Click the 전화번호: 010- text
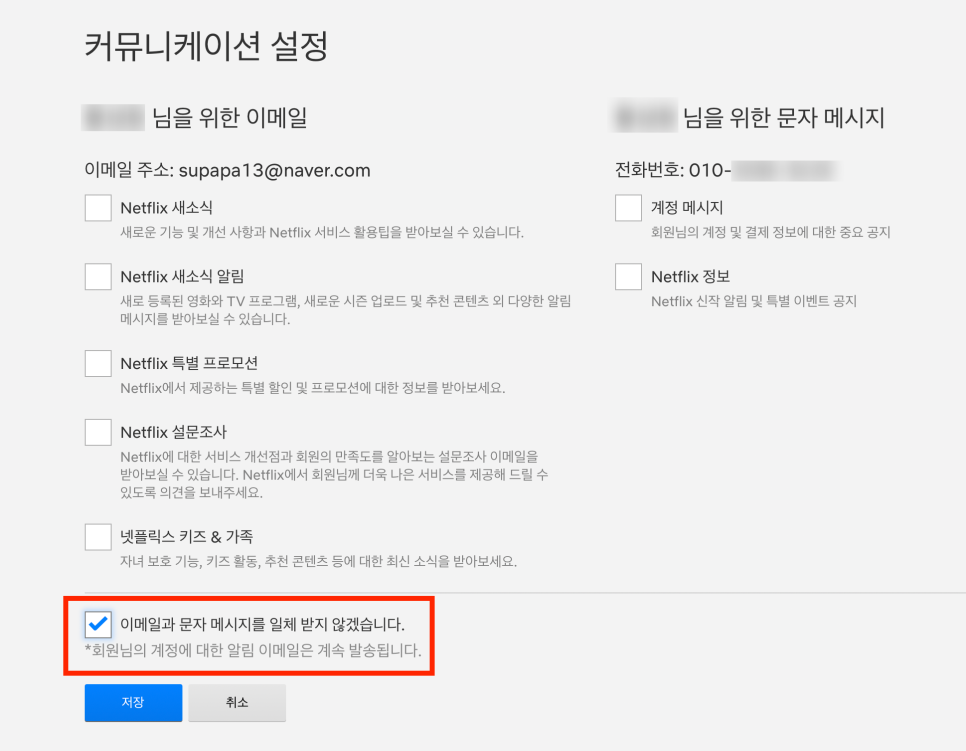The width and height of the screenshot is (966, 751). (673, 170)
